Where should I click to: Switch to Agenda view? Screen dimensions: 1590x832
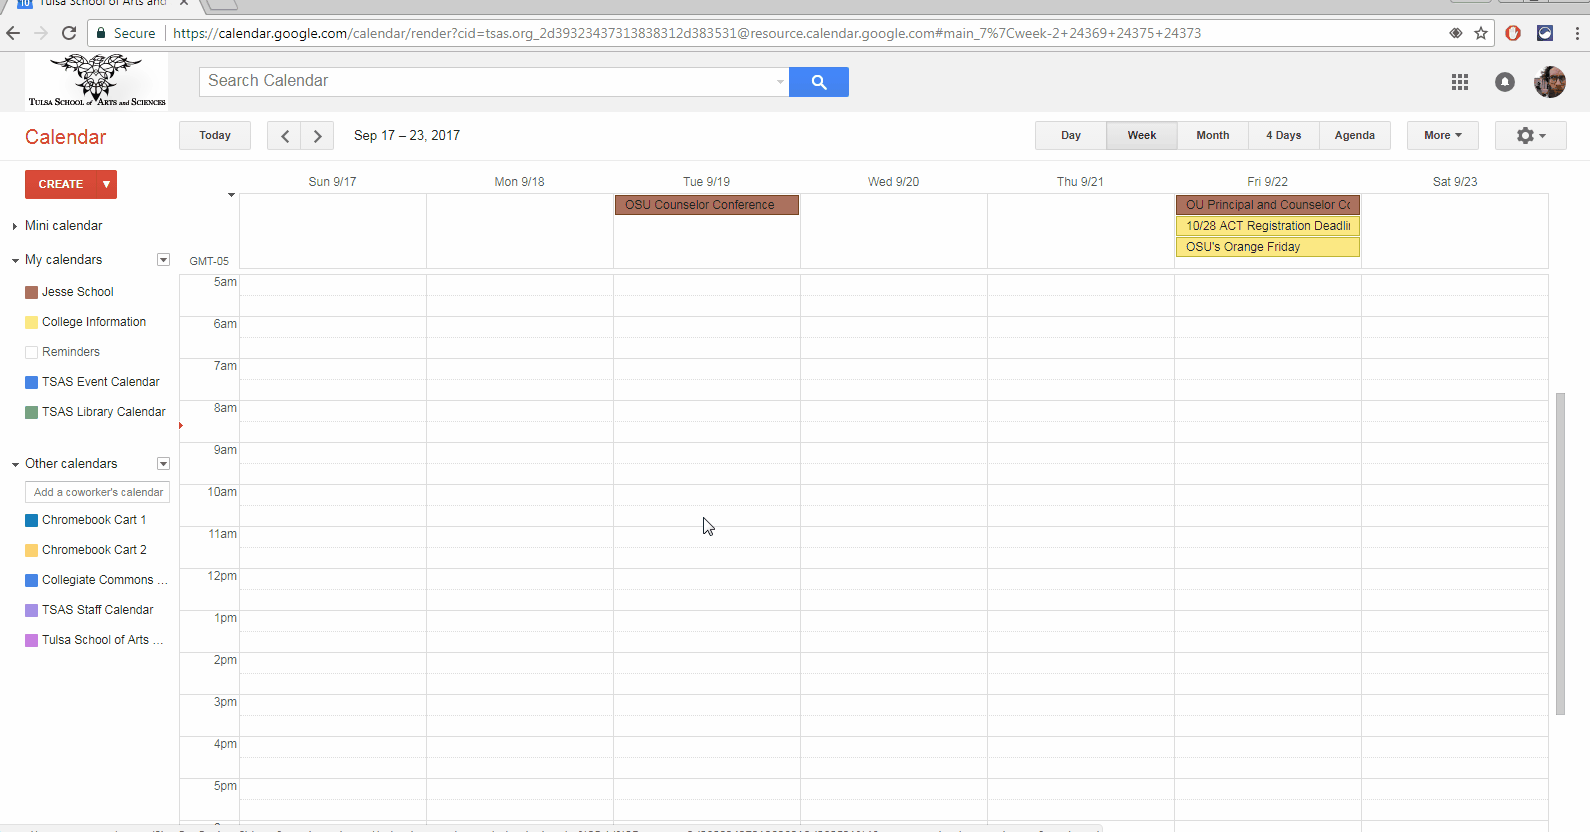1354,136
